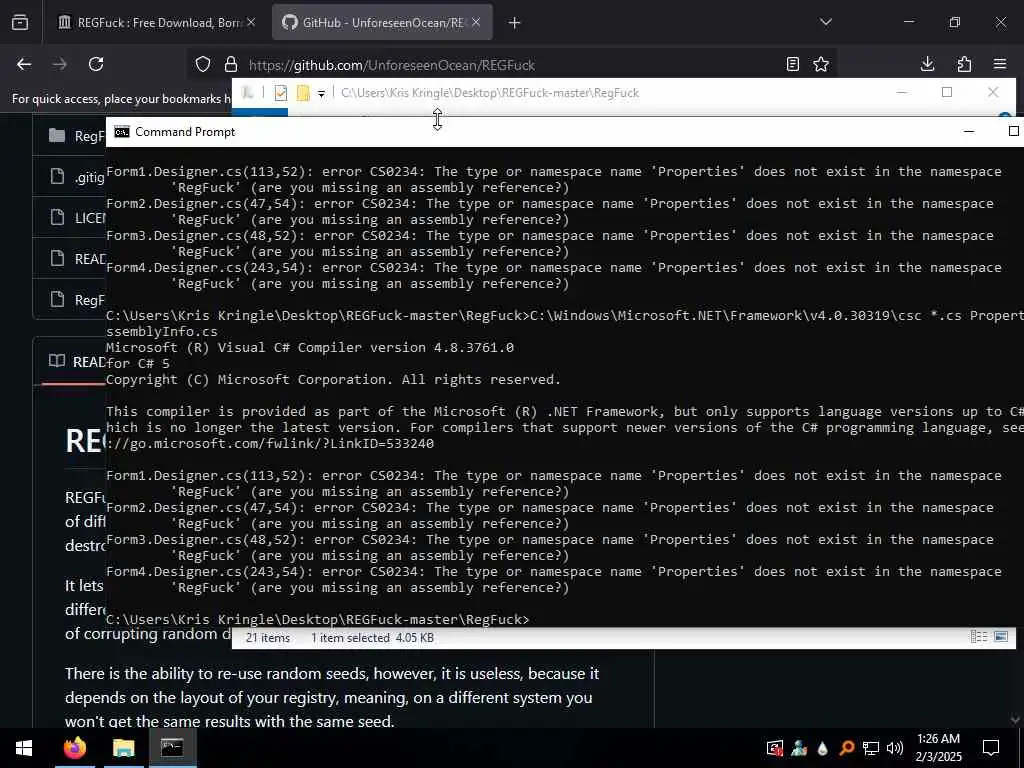Open the Firefox downloads panel
Viewport: 1024px width, 768px height.
[927, 64]
